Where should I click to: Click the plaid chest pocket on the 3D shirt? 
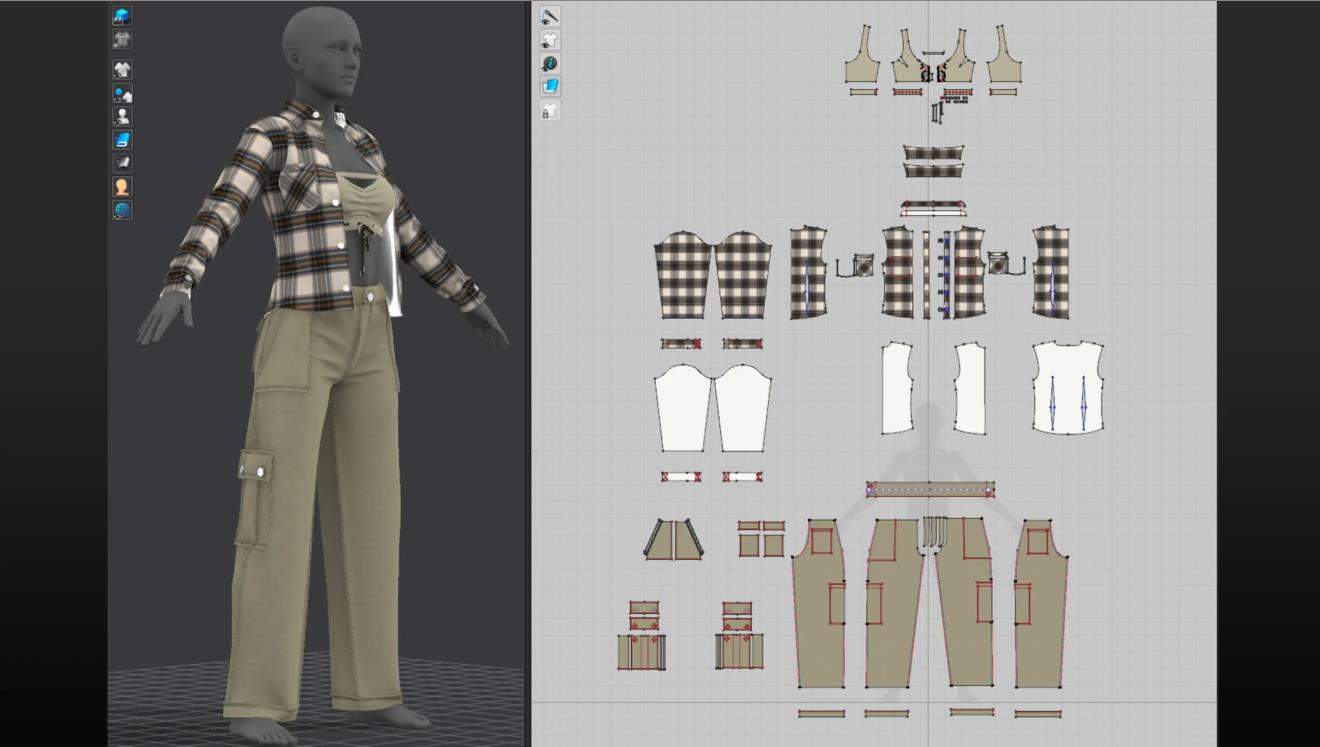tap(301, 185)
